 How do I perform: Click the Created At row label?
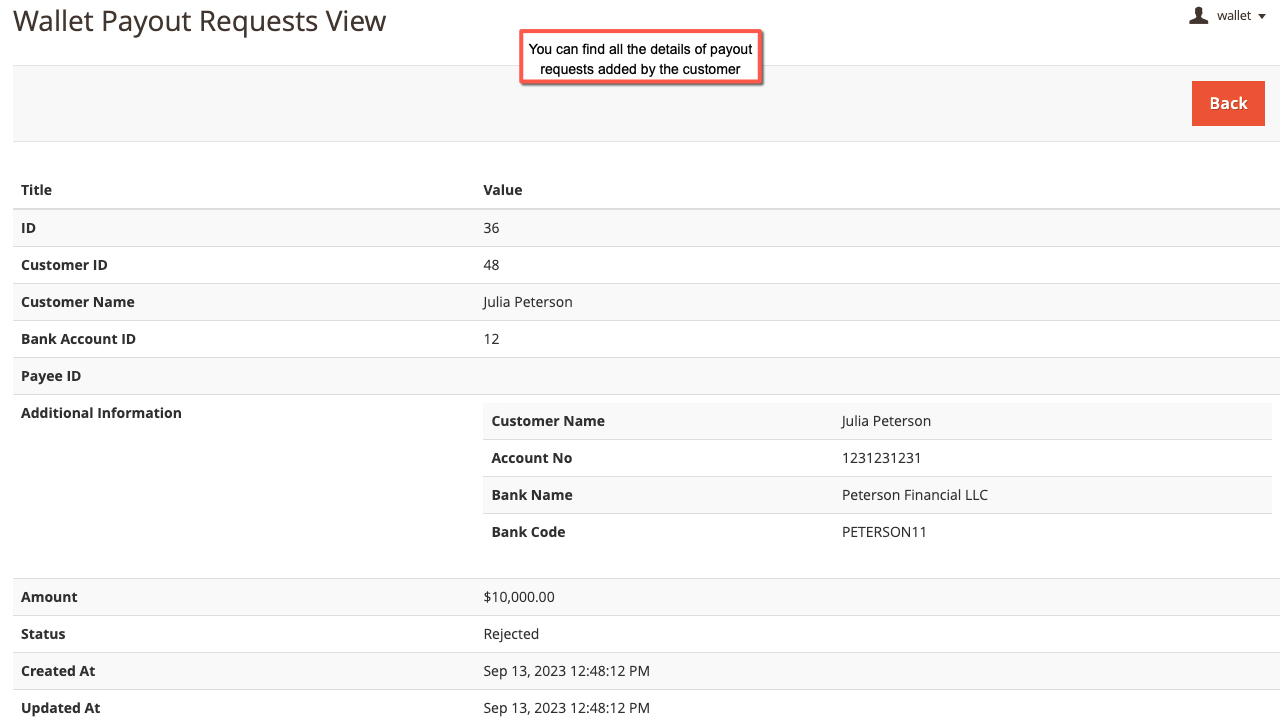pyautogui.click(x=58, y=671)
